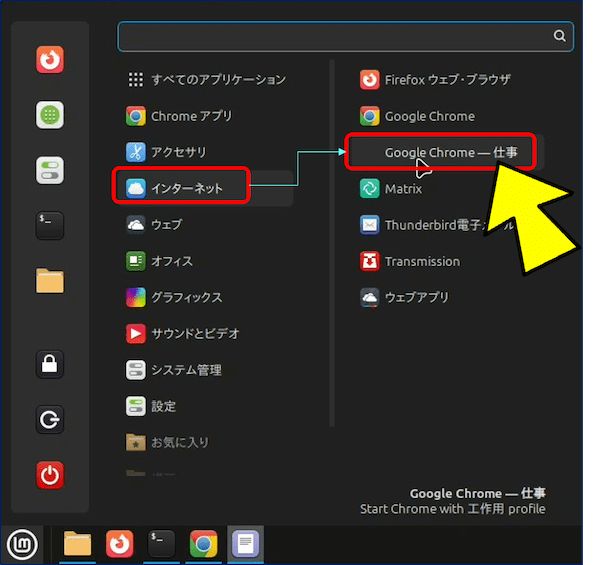Launch Transmission from the app list
This screenshot has height=565, width=600.
click(x=421, y=261)
